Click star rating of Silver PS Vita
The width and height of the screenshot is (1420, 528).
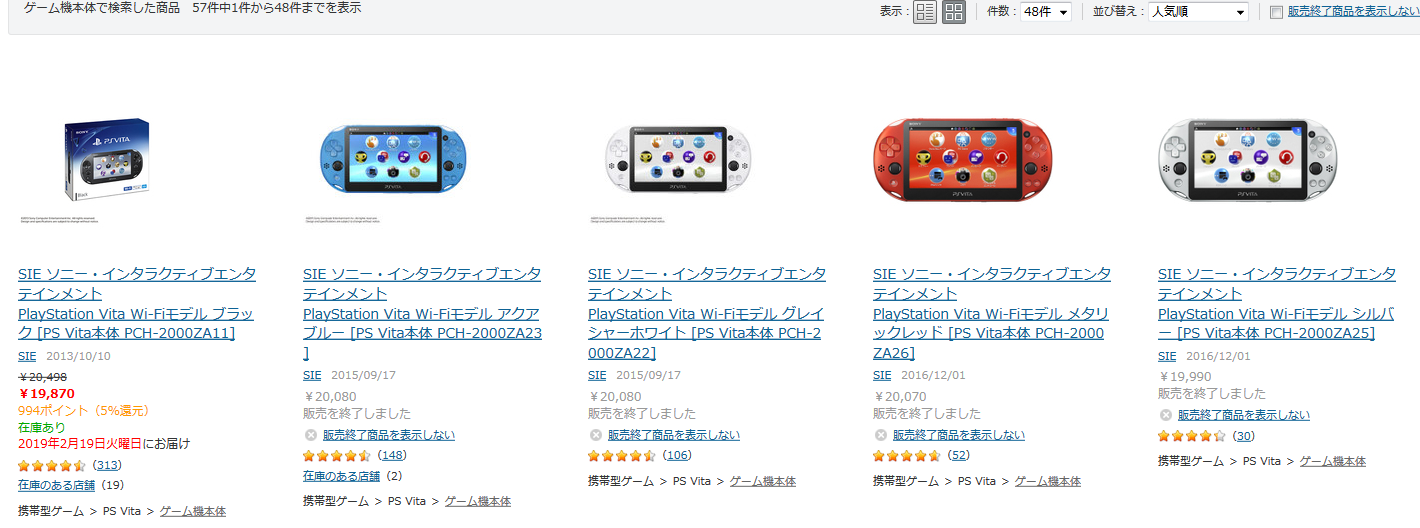[1192, 436]
